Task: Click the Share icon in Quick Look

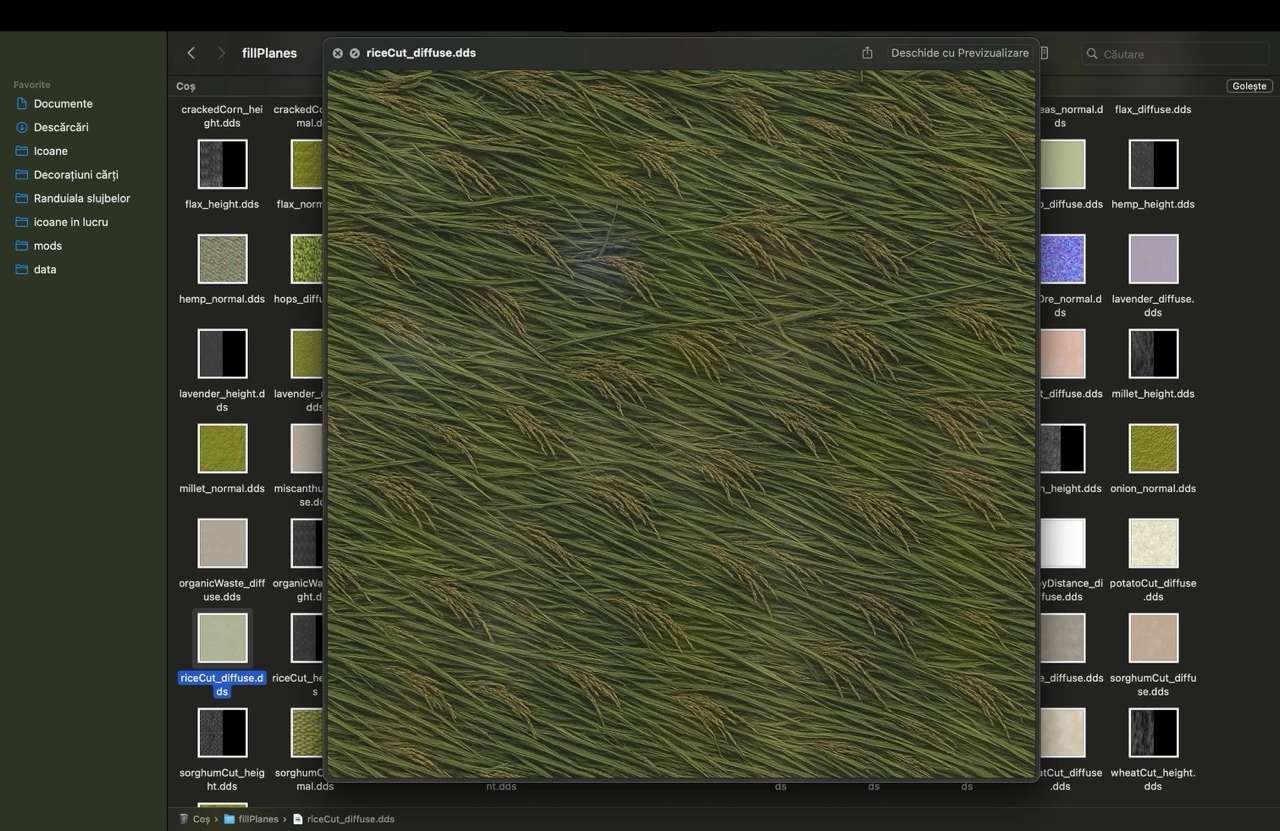Action: tap(867, 53)
